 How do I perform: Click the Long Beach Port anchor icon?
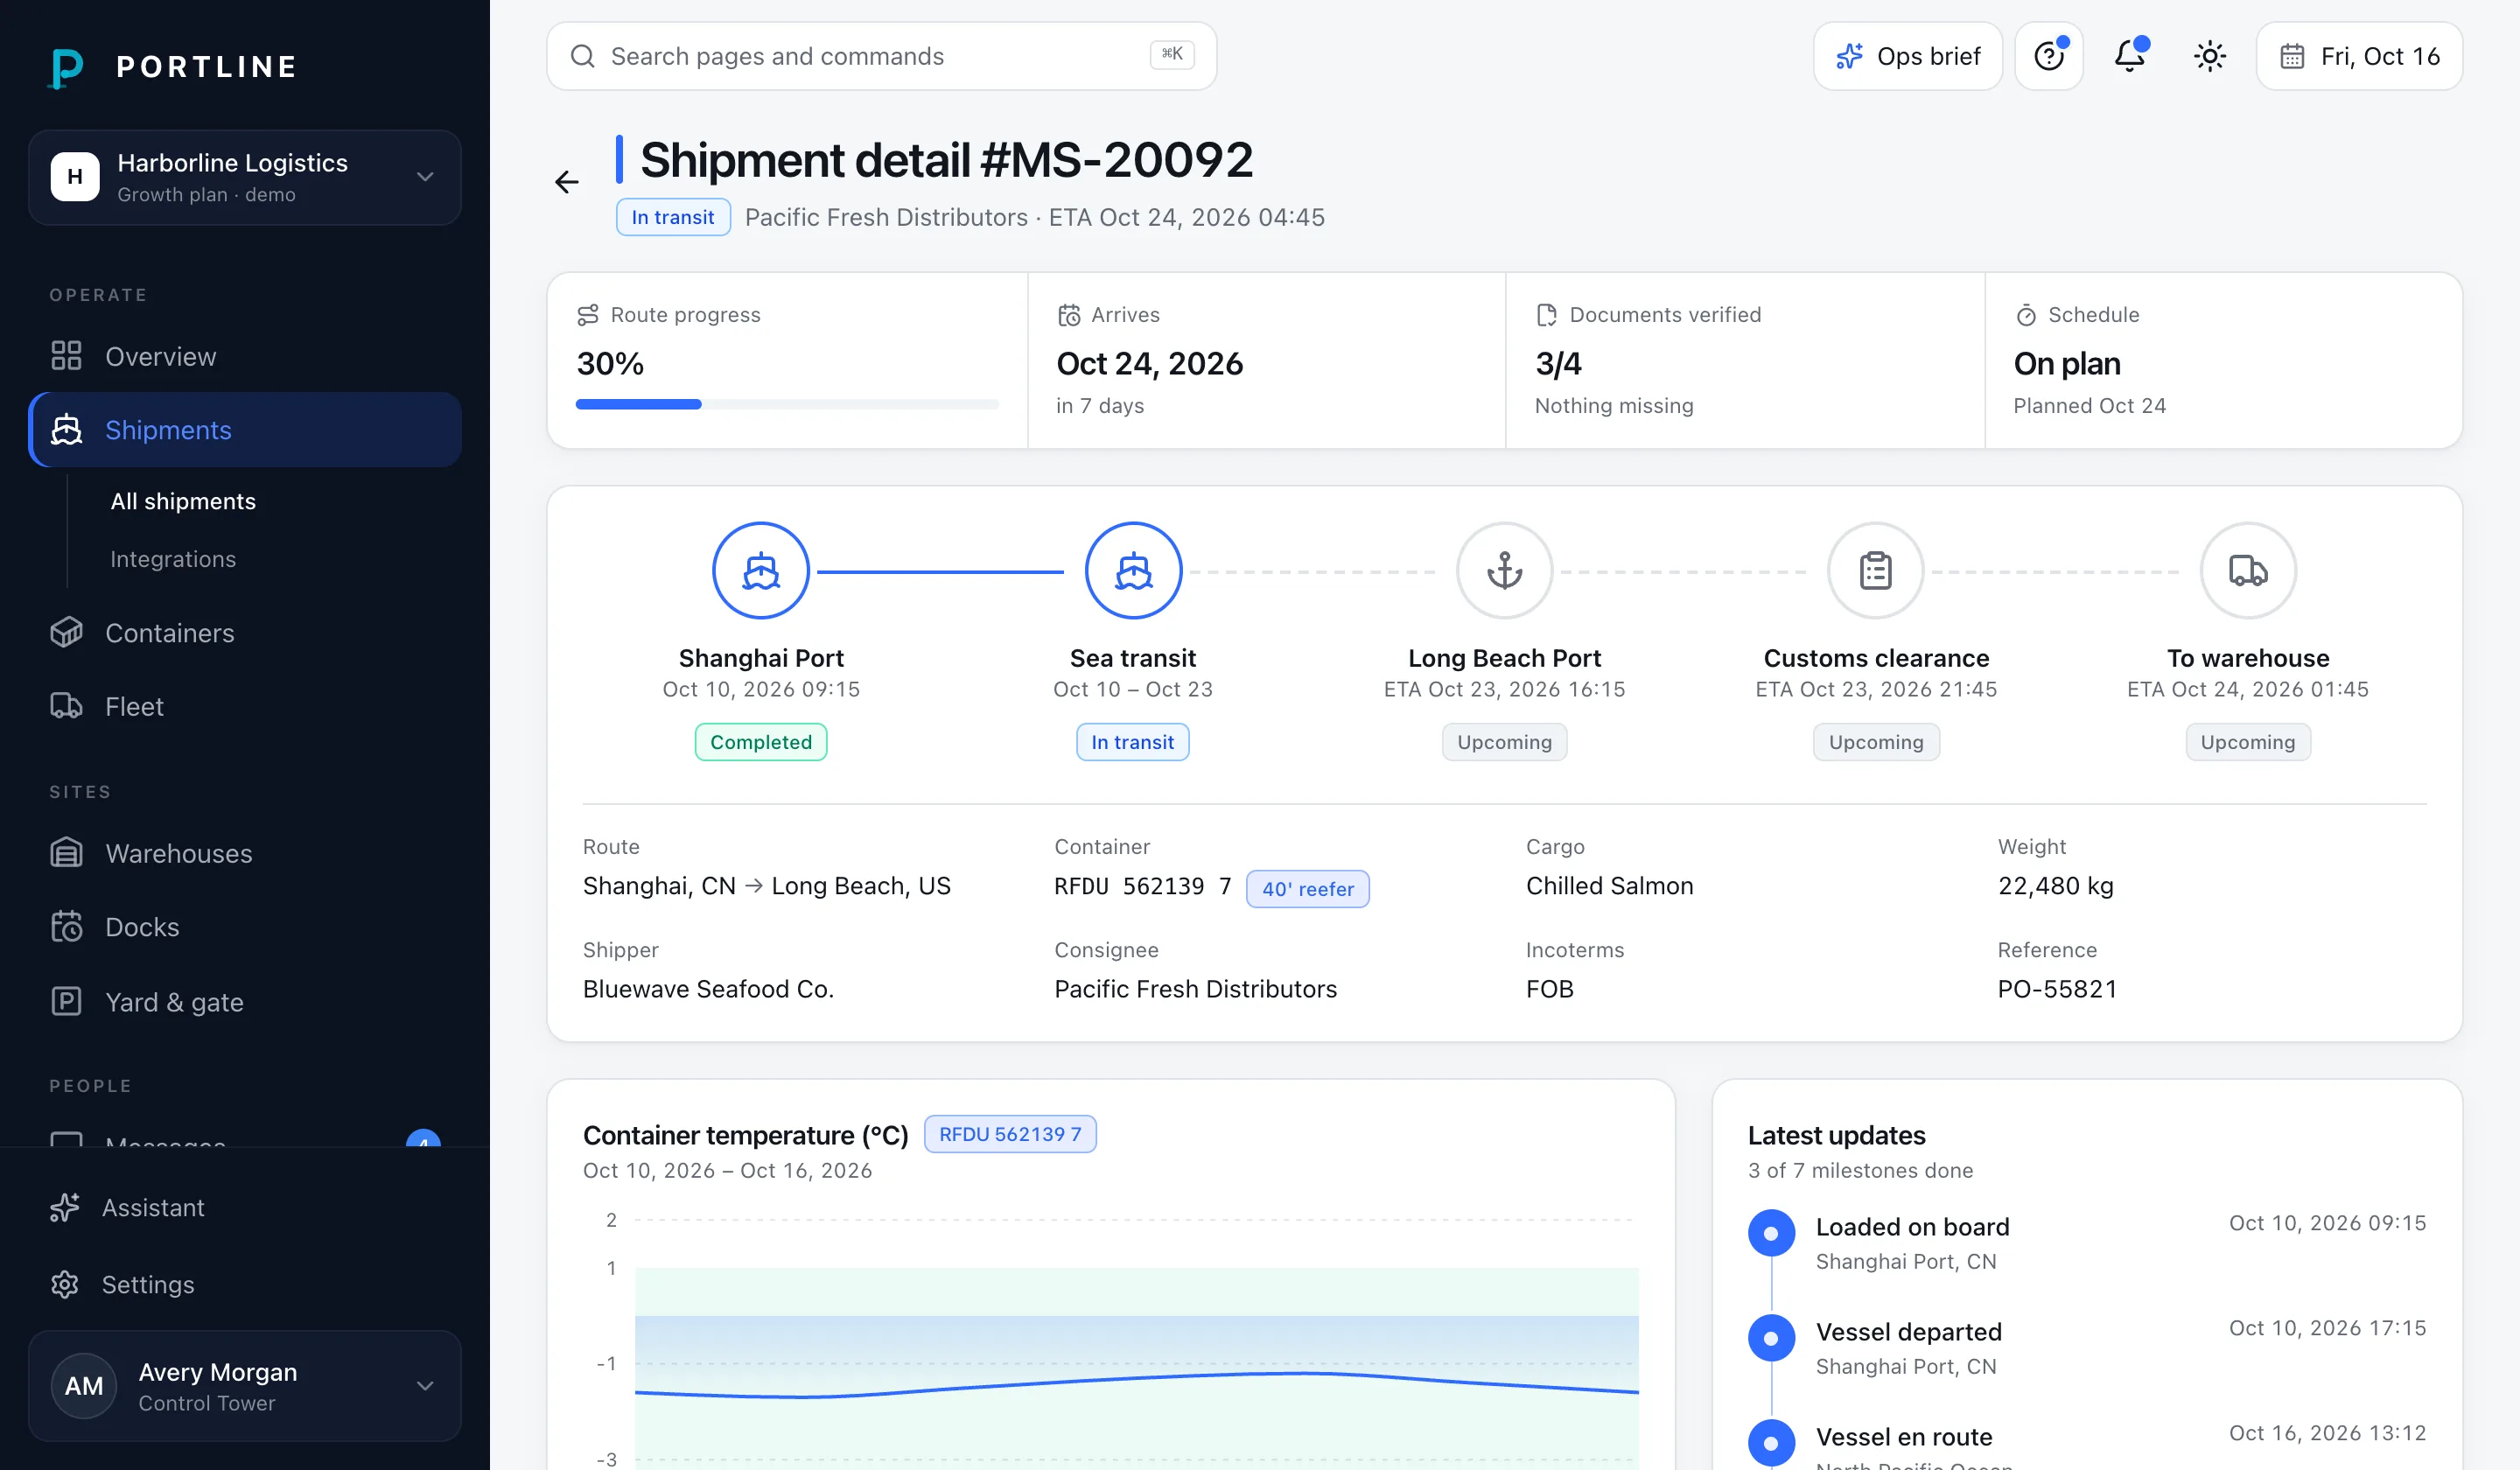pyautogui.click(x=1505, y=571)
